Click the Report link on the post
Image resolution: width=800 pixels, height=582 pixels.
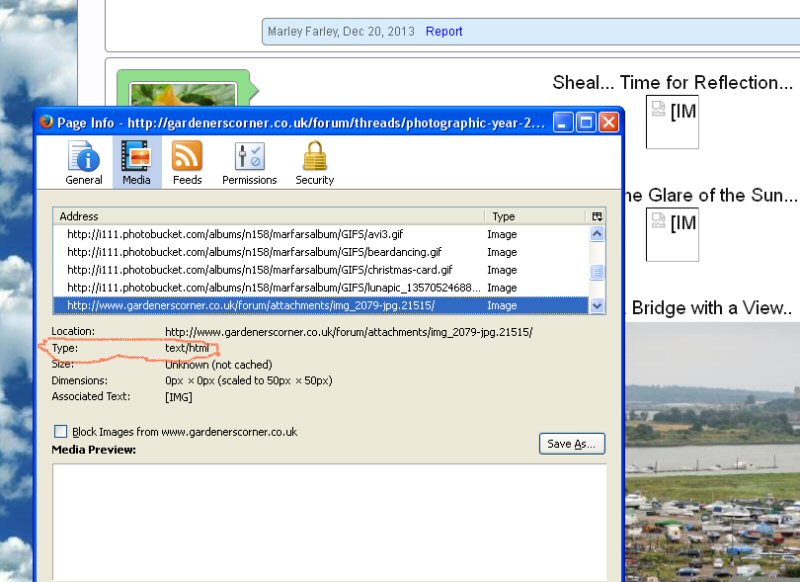pos(444,32)
